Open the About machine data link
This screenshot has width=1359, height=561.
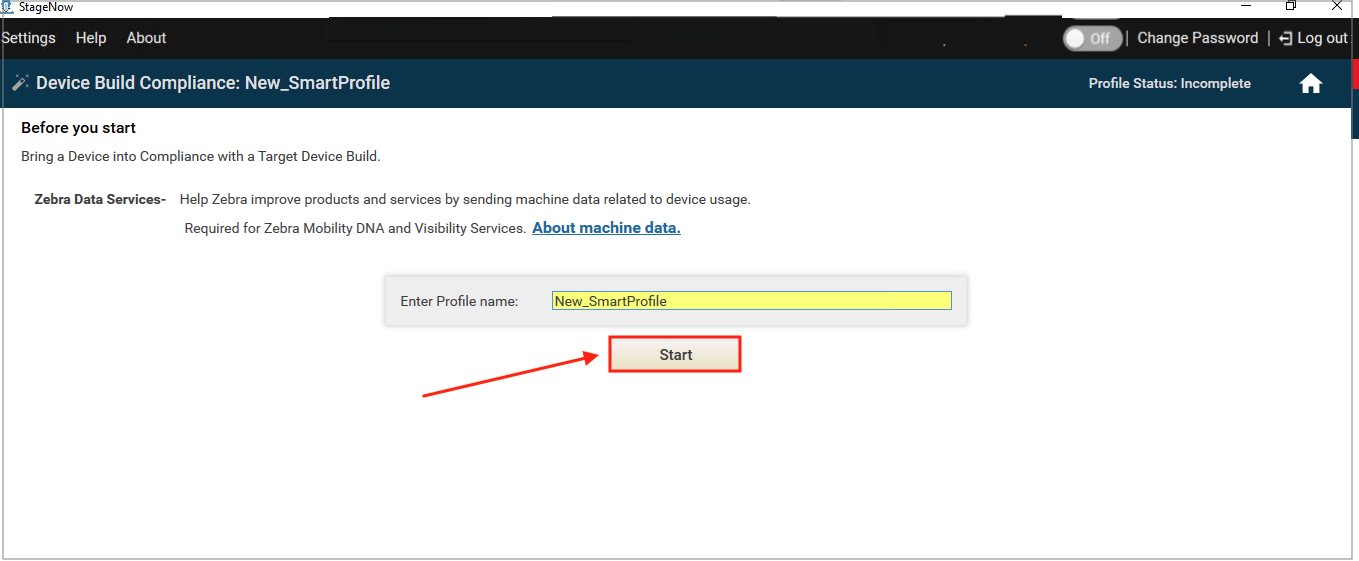click(606, 228)
